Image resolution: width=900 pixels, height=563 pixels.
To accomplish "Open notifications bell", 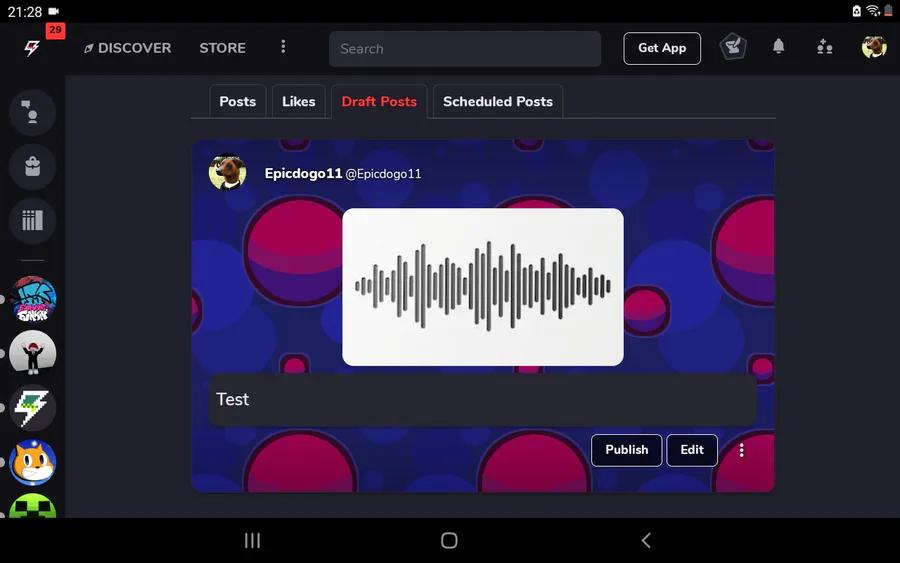I will (778, 46).
